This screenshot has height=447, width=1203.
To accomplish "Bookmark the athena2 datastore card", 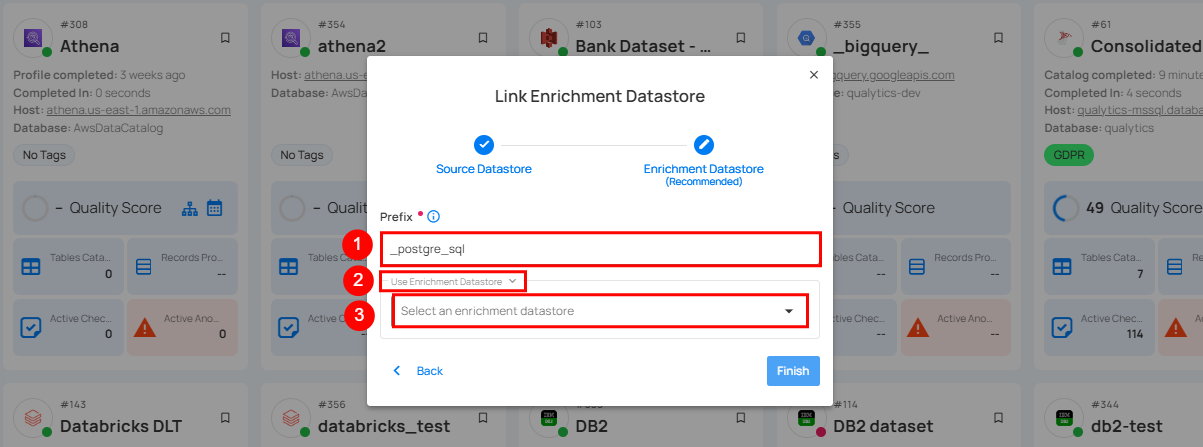I will tap(482, 38).
